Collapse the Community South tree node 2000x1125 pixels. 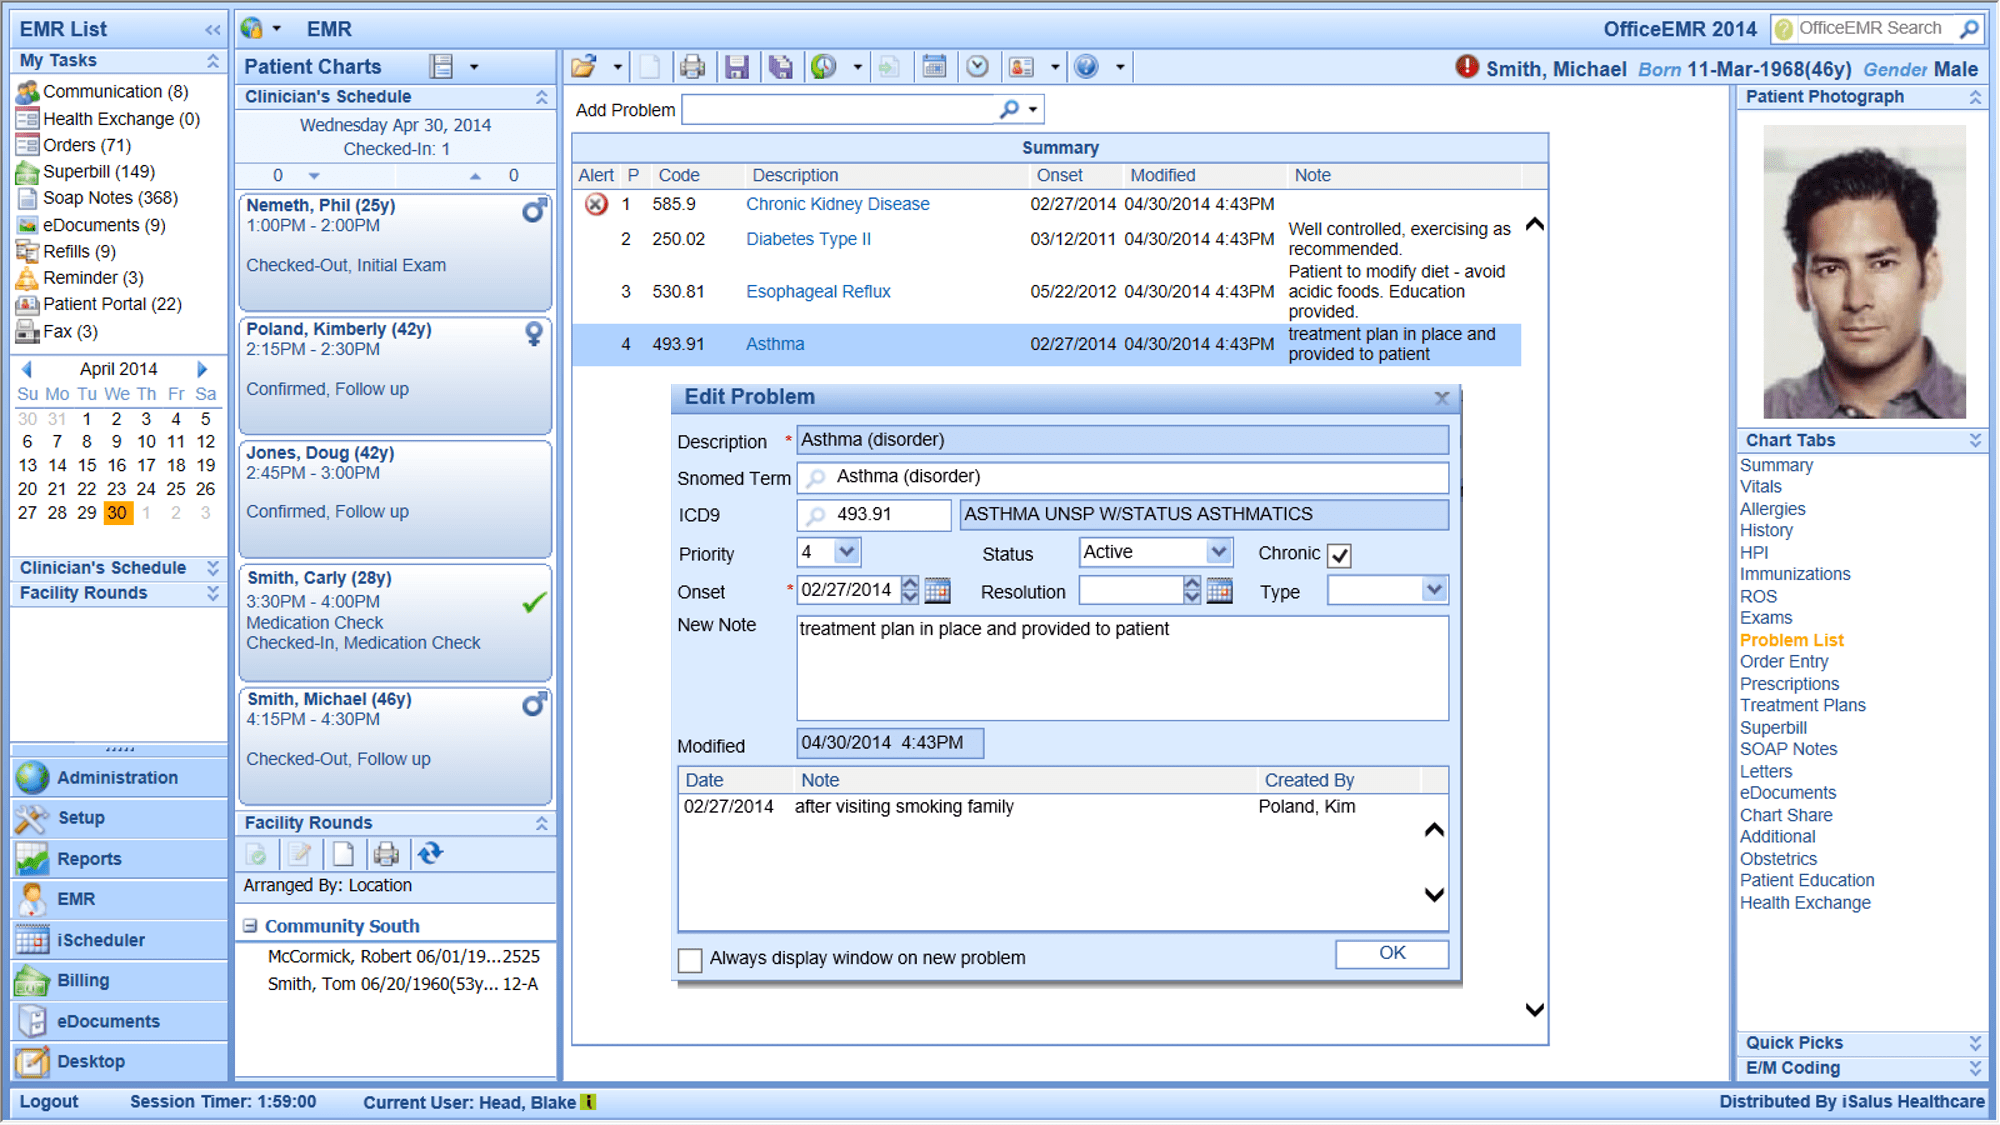pos(250,926)
